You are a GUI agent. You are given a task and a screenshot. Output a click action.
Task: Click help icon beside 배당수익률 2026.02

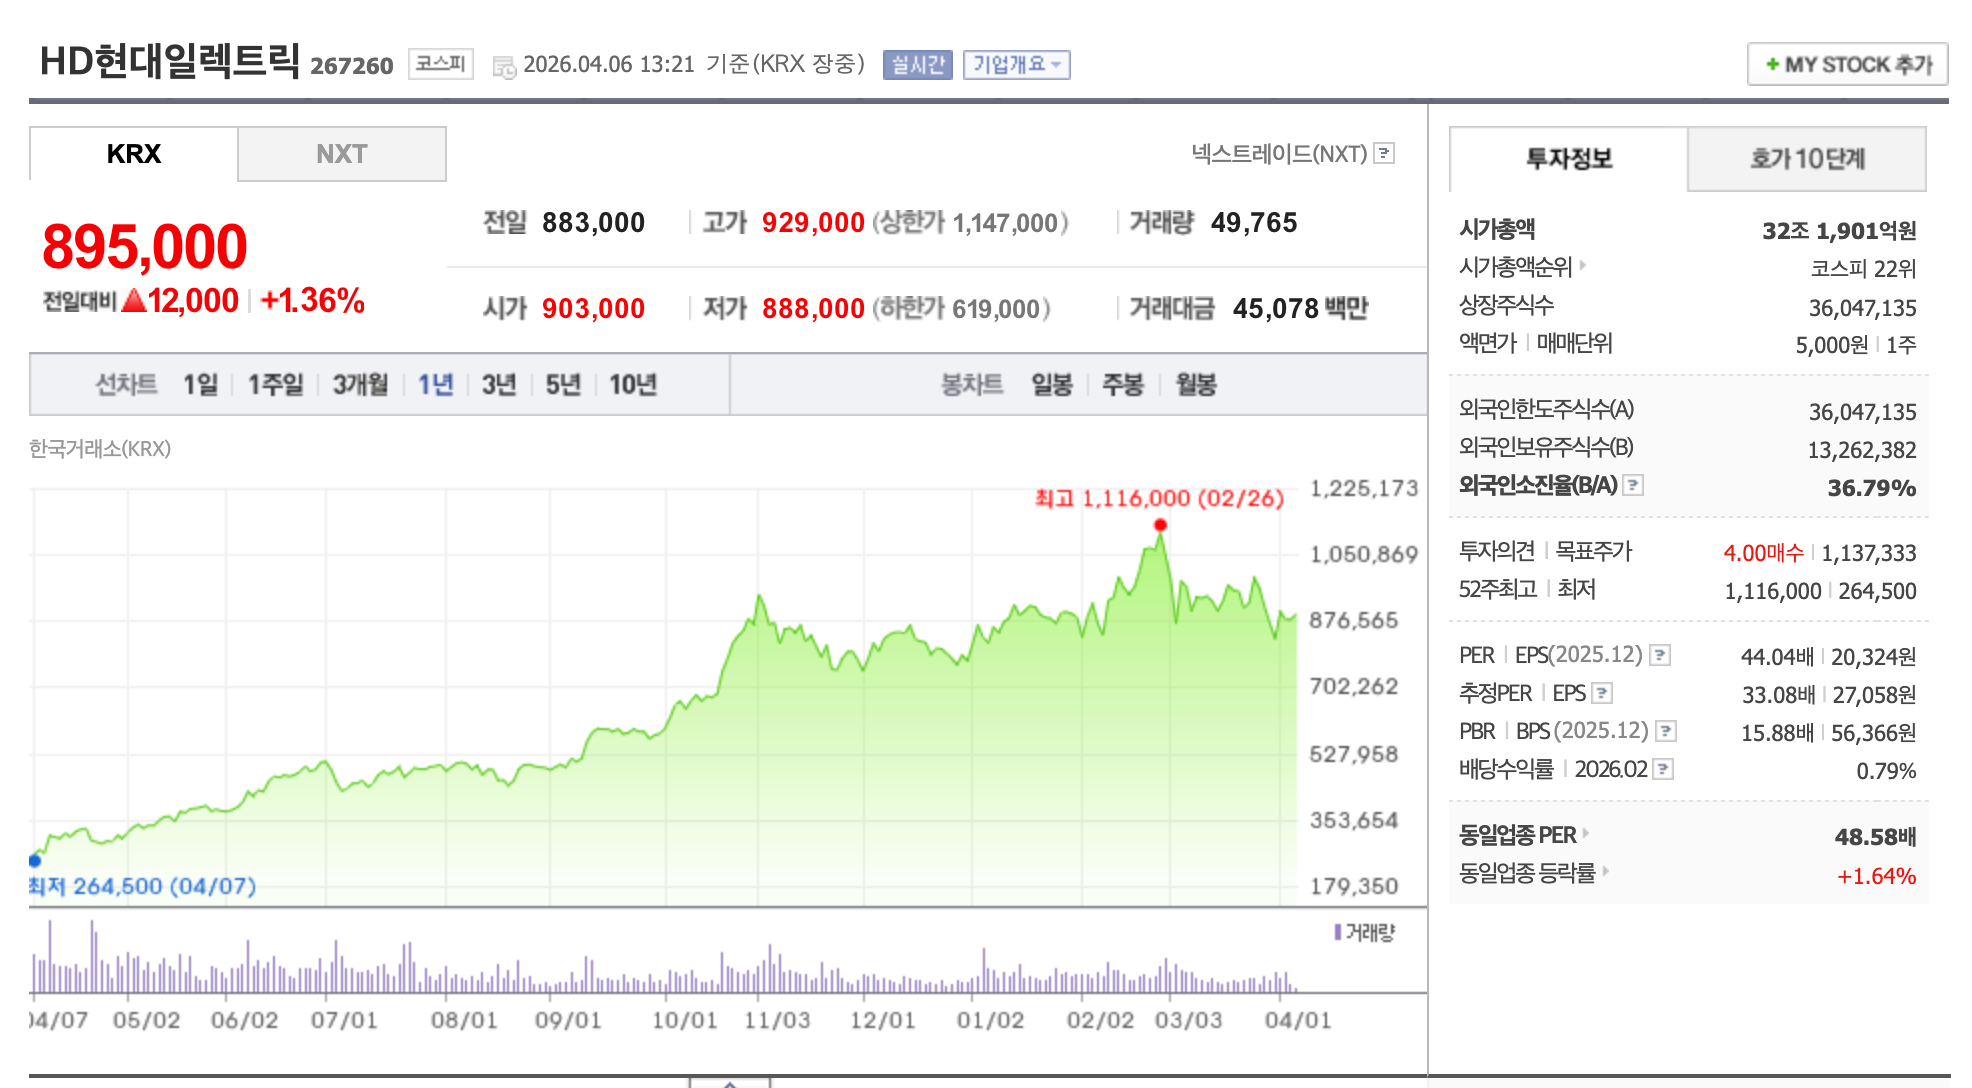click(x=1663, y=769)
